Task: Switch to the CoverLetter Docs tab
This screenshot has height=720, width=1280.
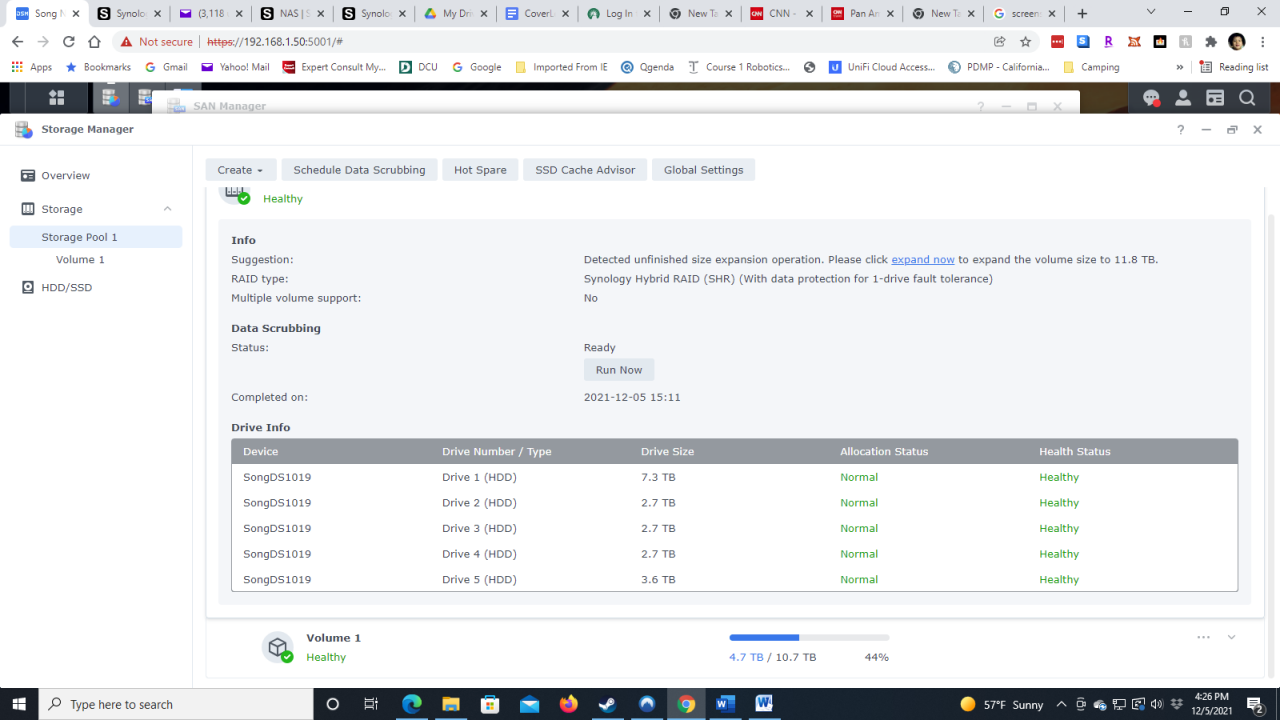Action: (535, 14)
